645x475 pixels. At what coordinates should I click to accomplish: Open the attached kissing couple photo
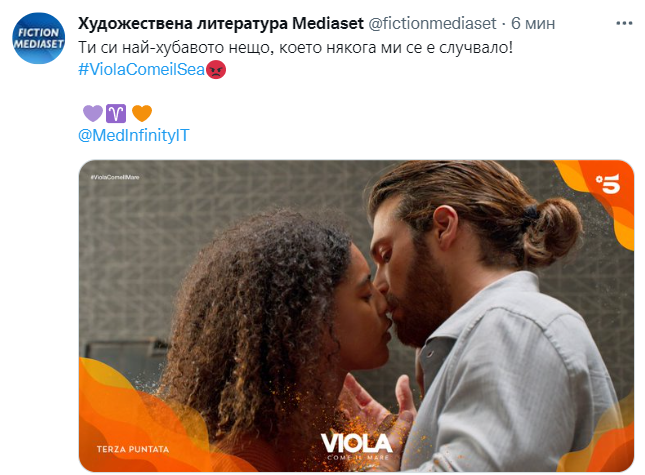[x=356, y=316]
